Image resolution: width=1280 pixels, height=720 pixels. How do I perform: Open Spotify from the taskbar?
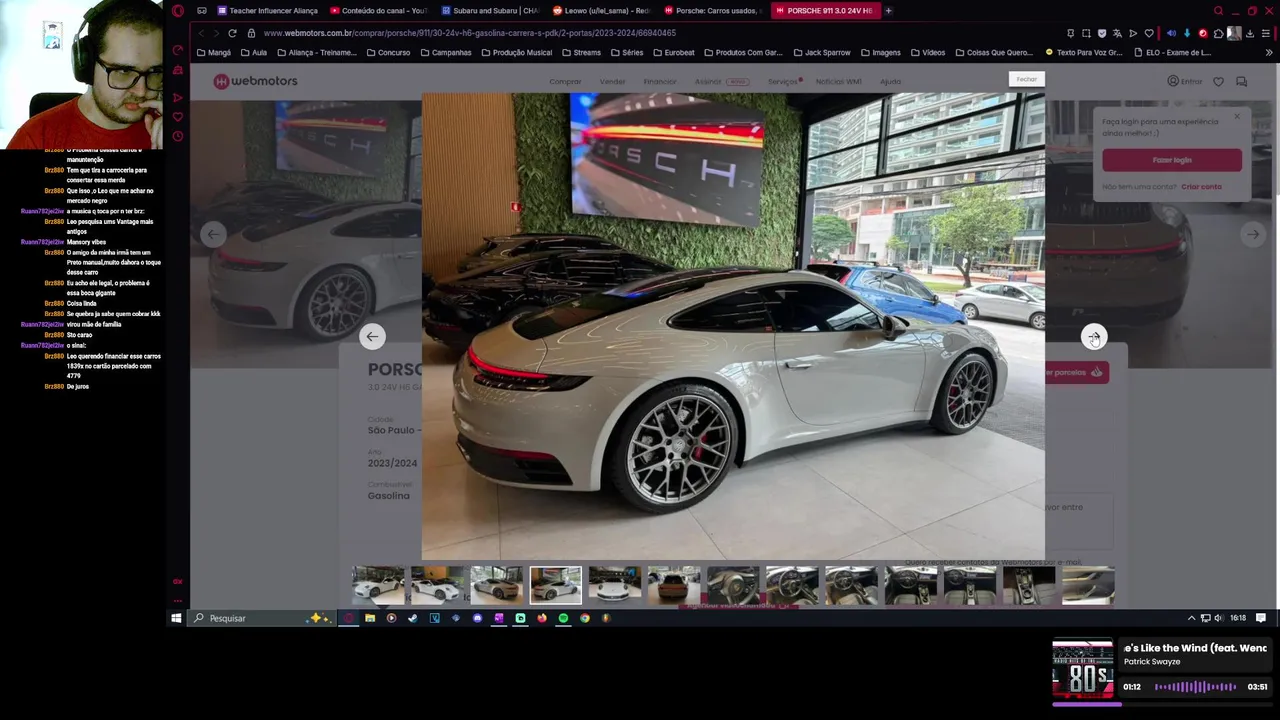[563, 618]
